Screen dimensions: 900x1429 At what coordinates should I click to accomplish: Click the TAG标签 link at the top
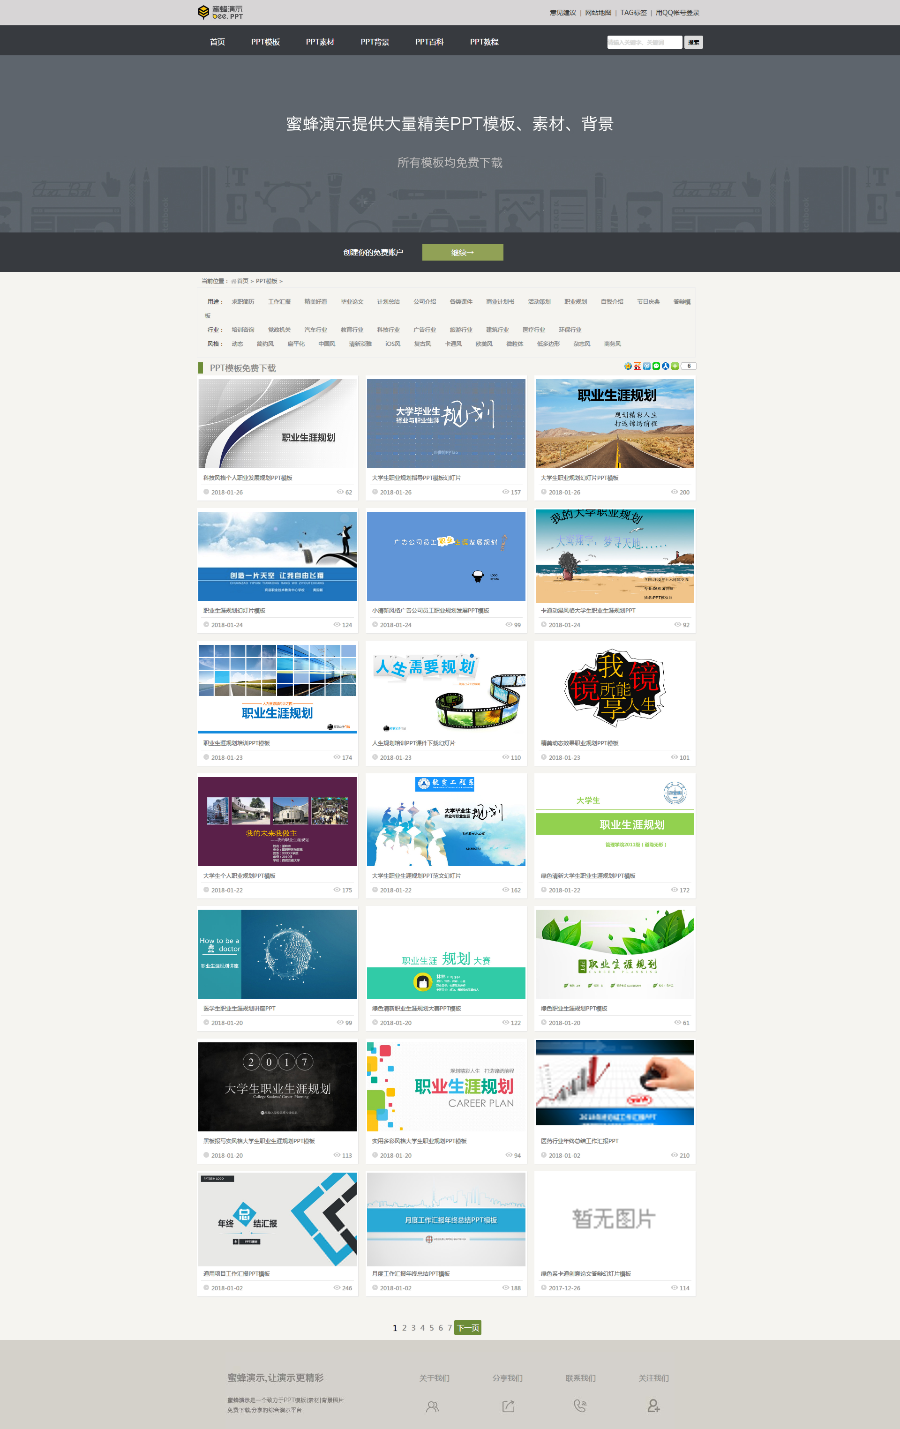click(x=634, y=13)
